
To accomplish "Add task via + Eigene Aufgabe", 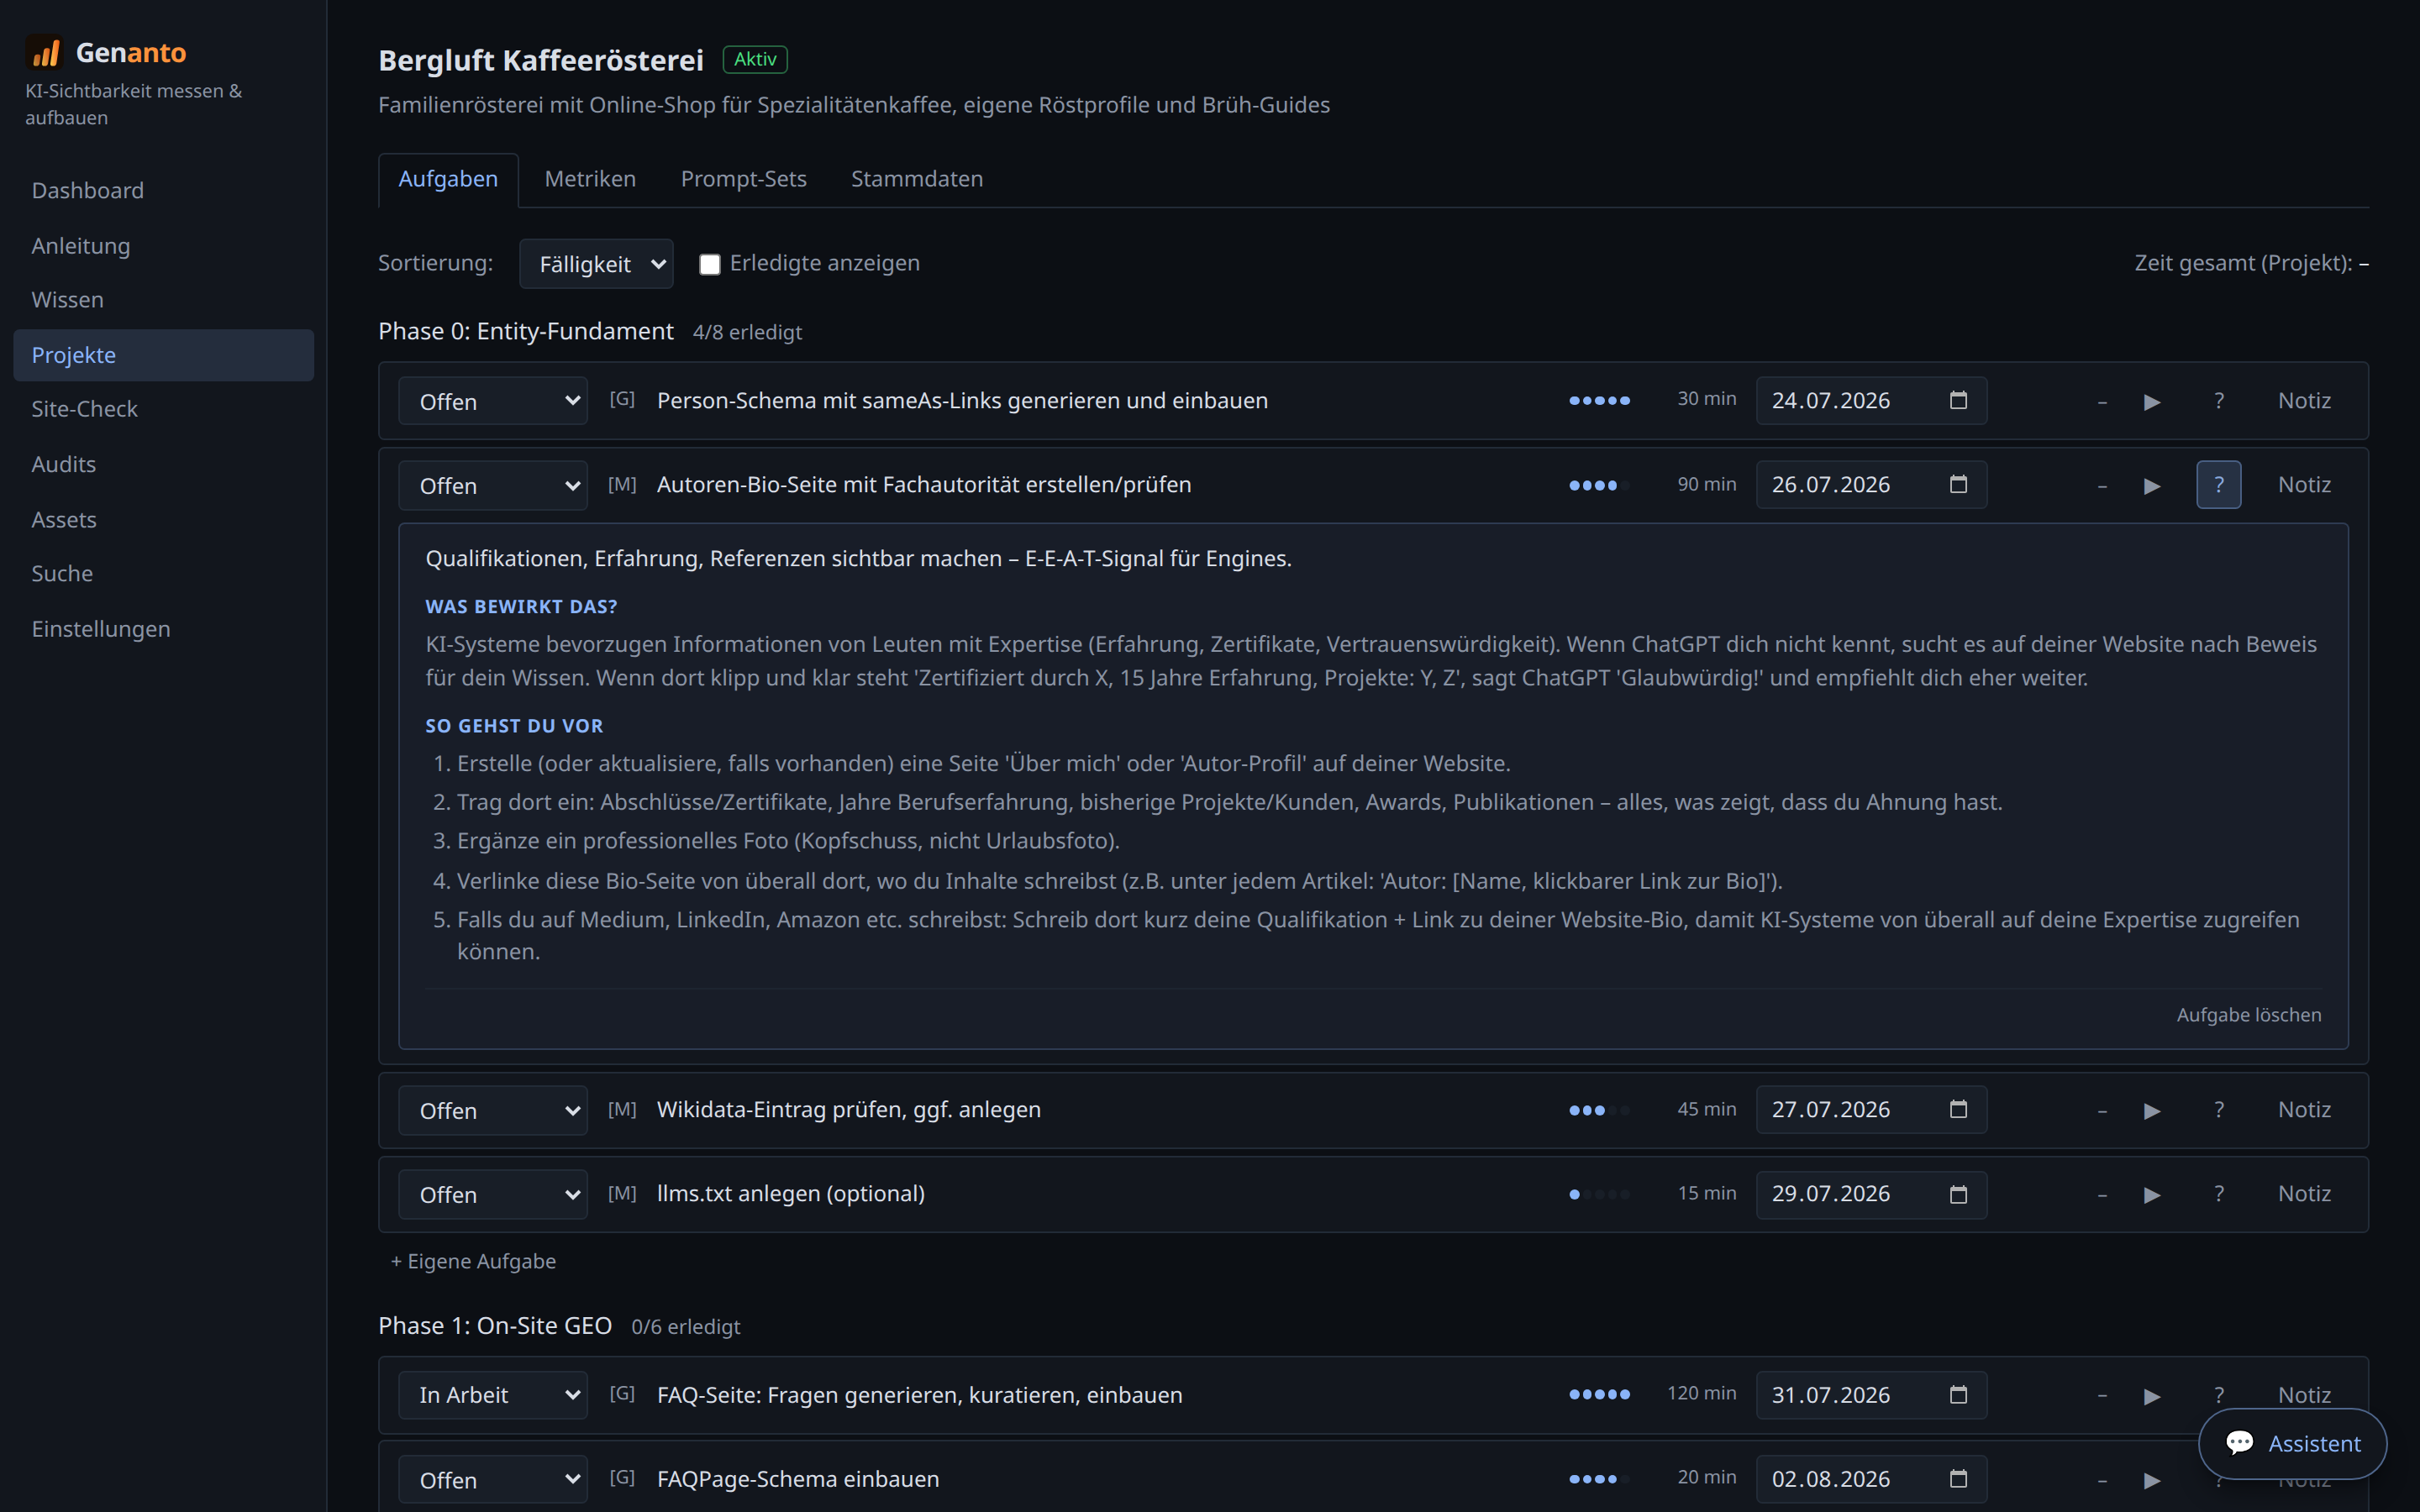I will (x=473, y=1261).
